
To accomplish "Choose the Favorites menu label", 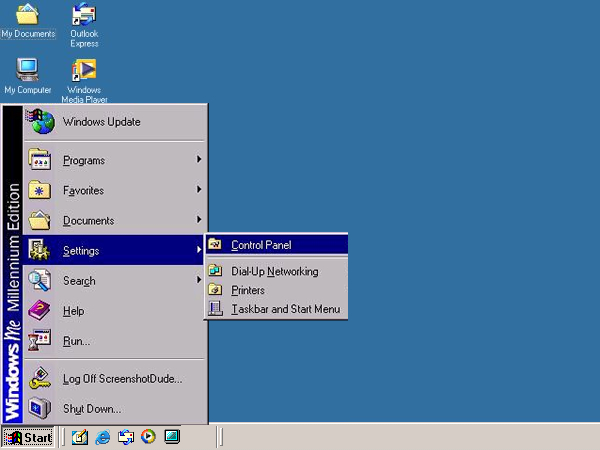I will [83, 191].
